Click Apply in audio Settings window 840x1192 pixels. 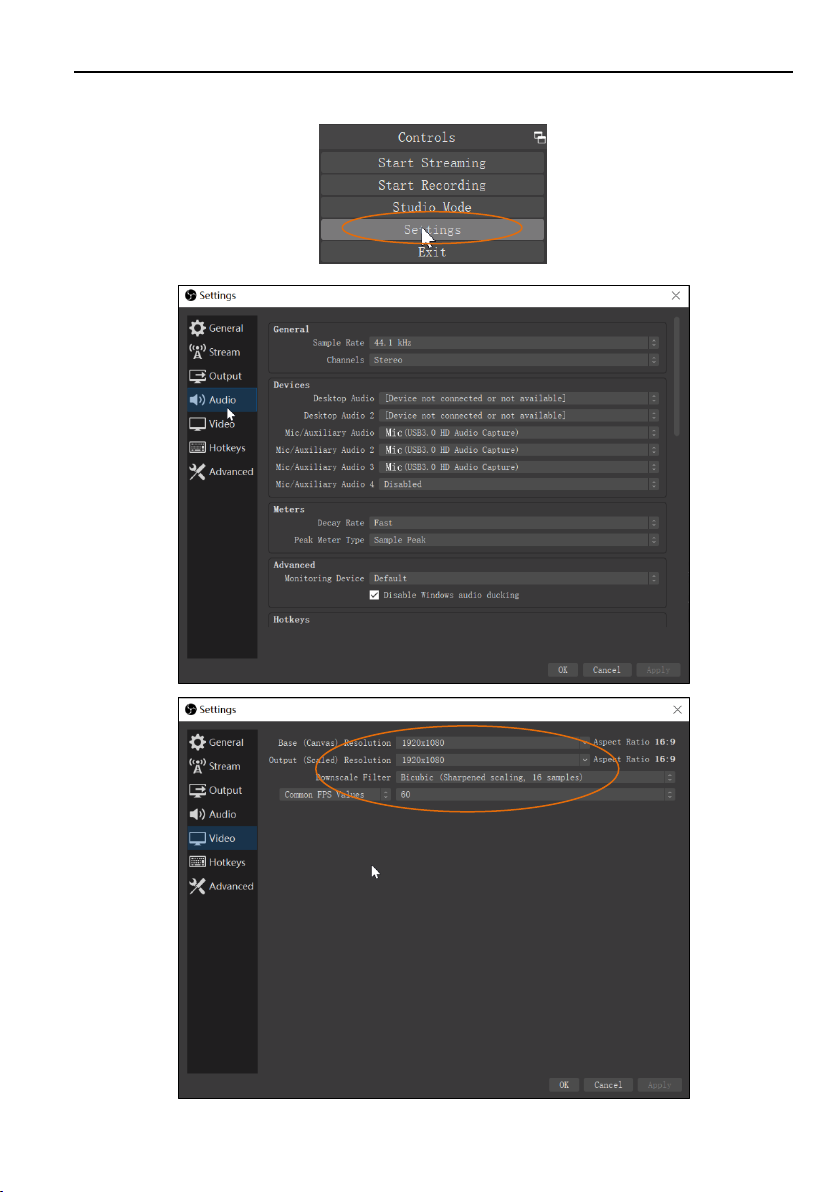(658, 670)
